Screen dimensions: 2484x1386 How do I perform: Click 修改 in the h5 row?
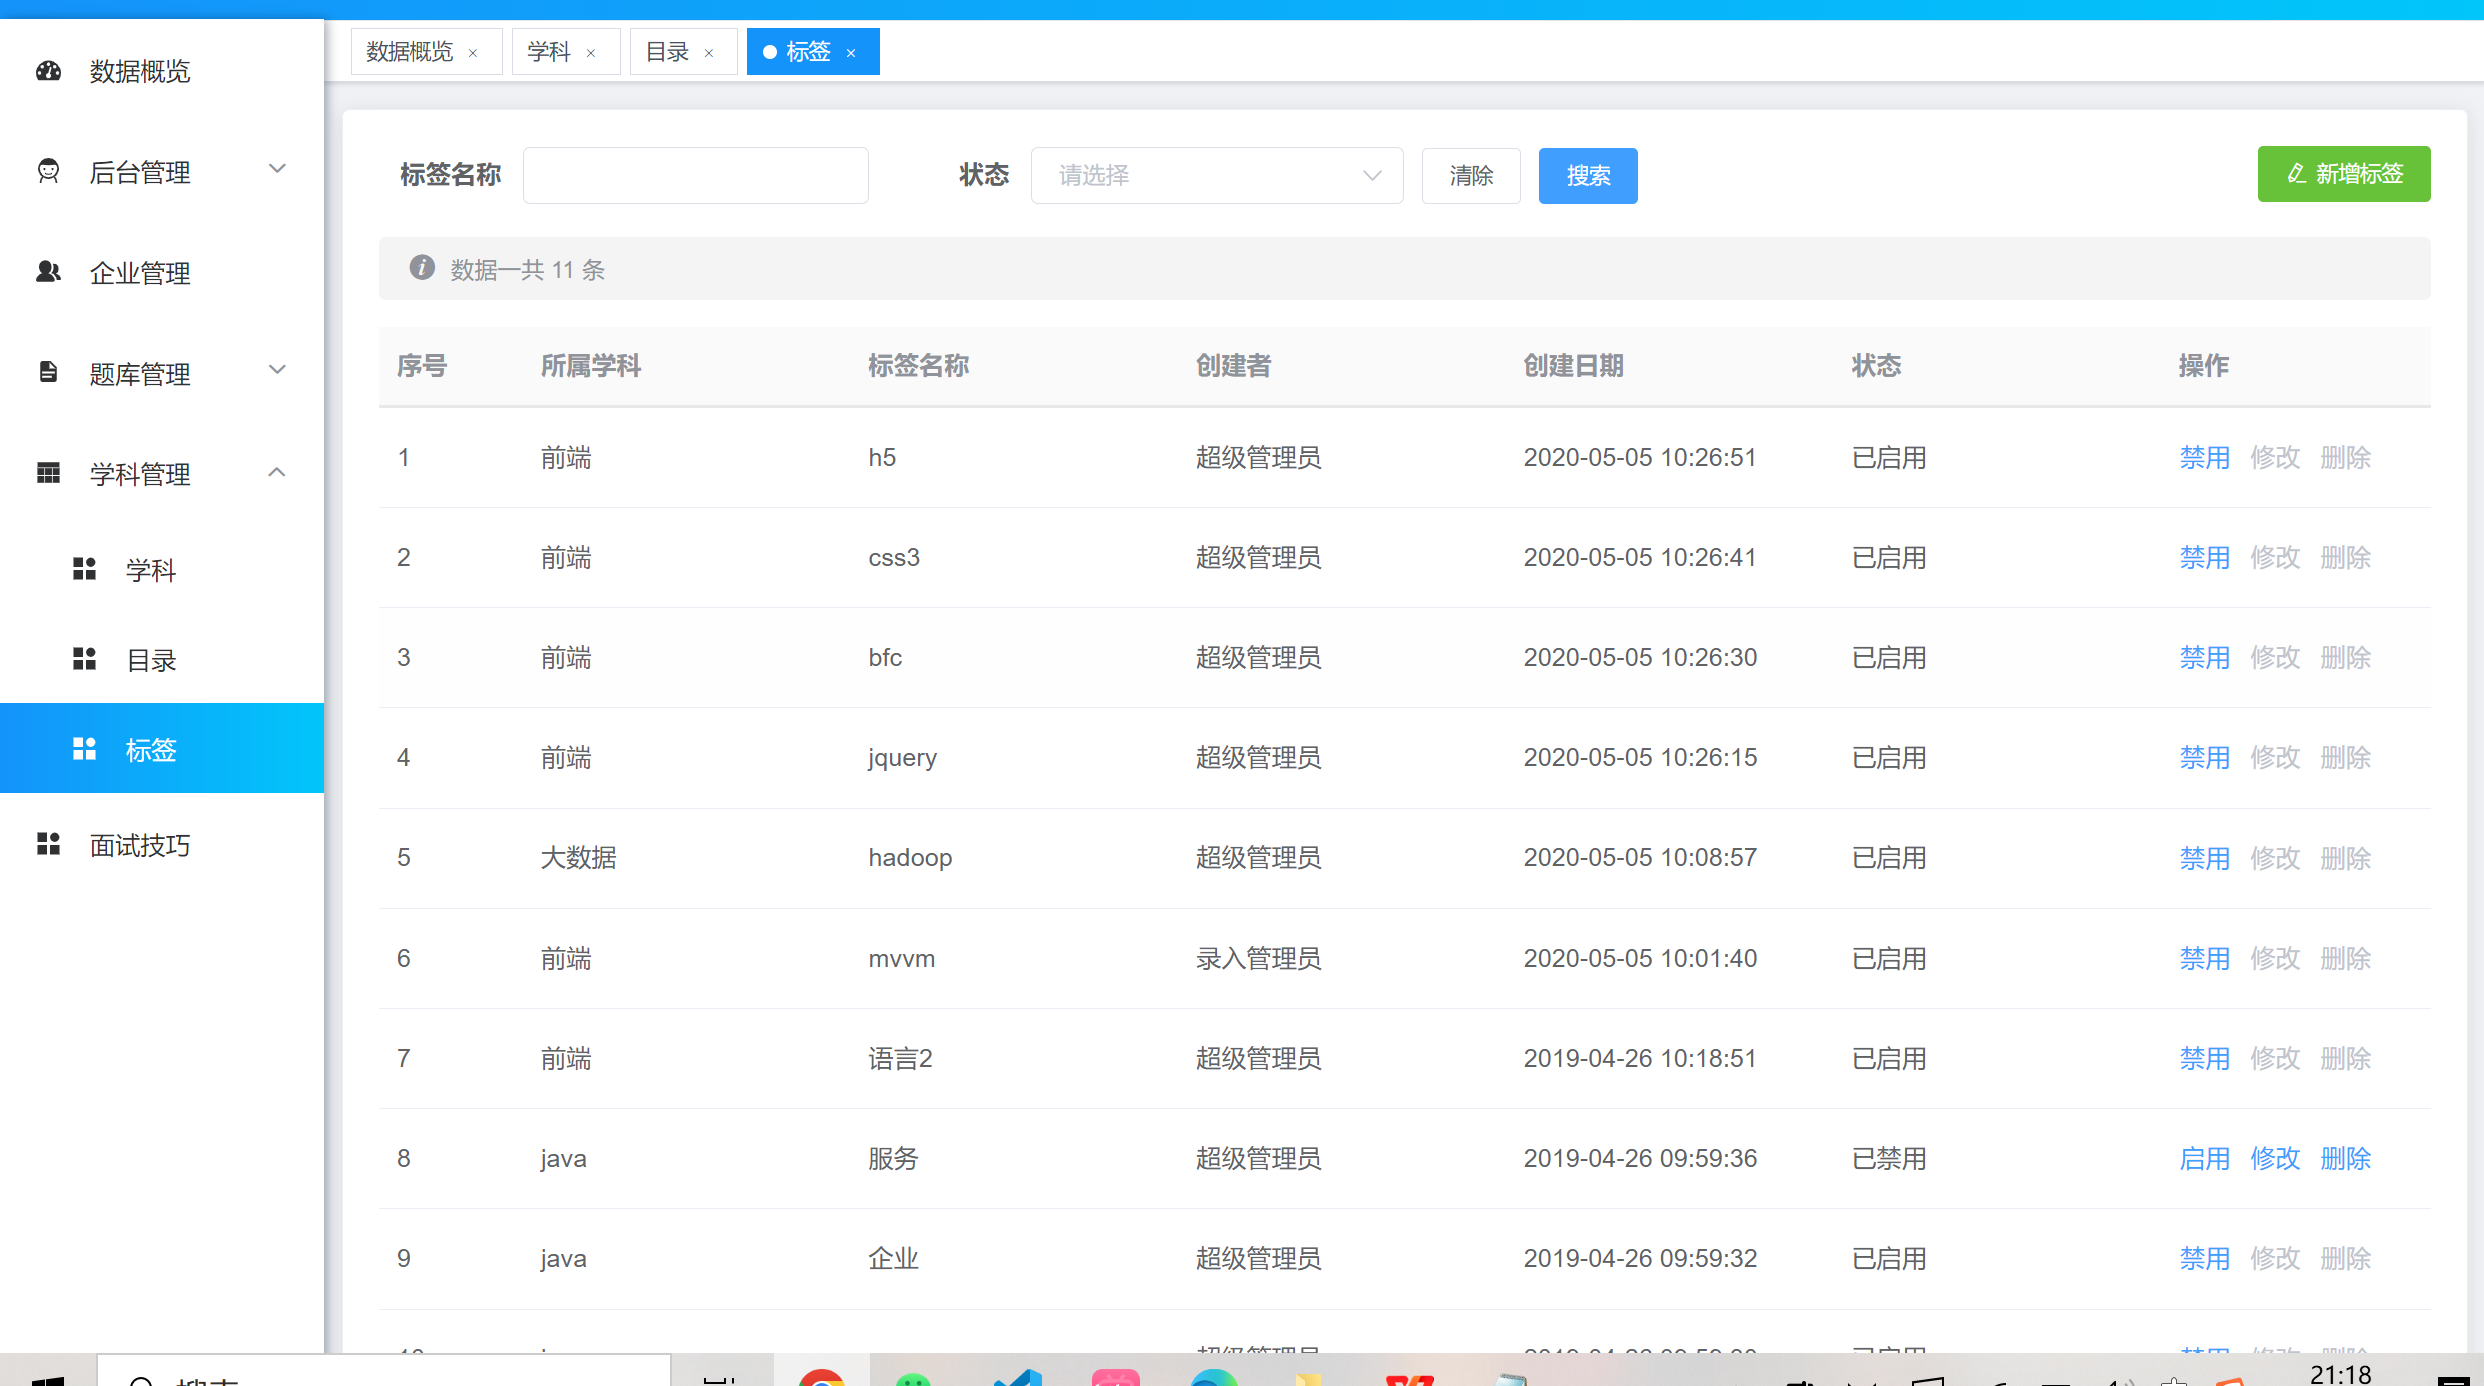[2275, 458]
